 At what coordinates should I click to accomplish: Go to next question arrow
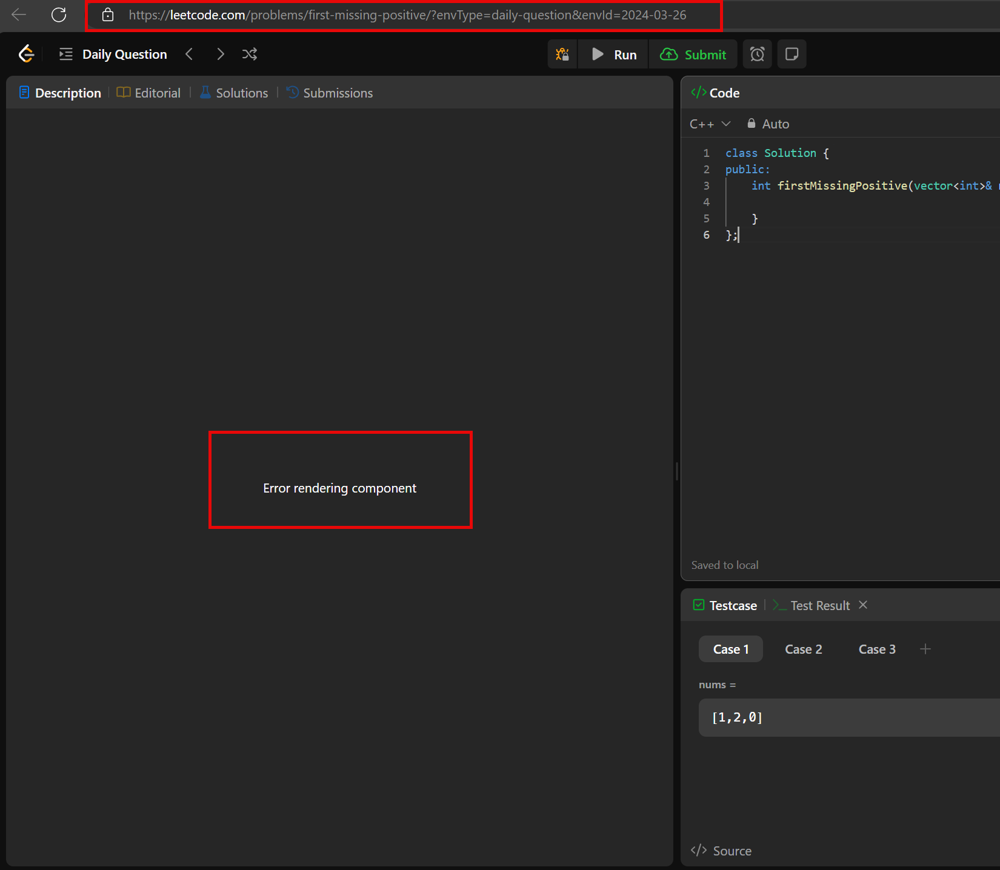[x=220, y=54]
